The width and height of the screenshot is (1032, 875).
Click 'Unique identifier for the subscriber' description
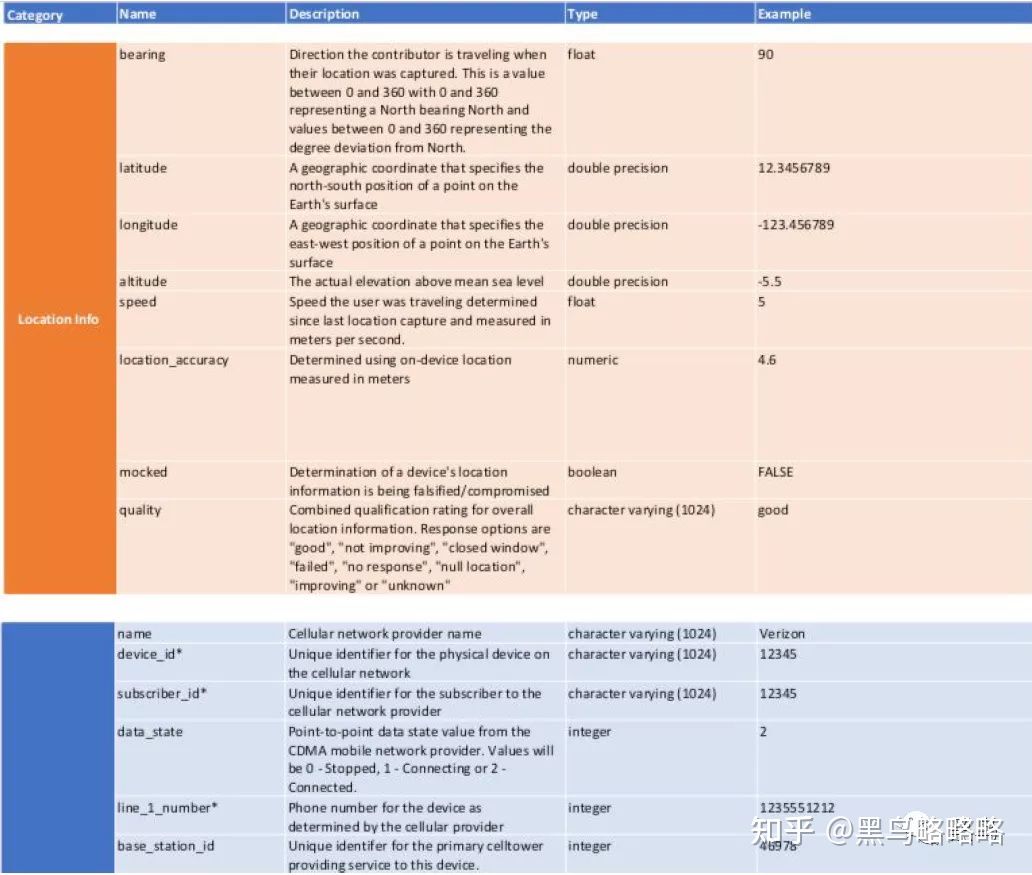(x=415, y=703)
